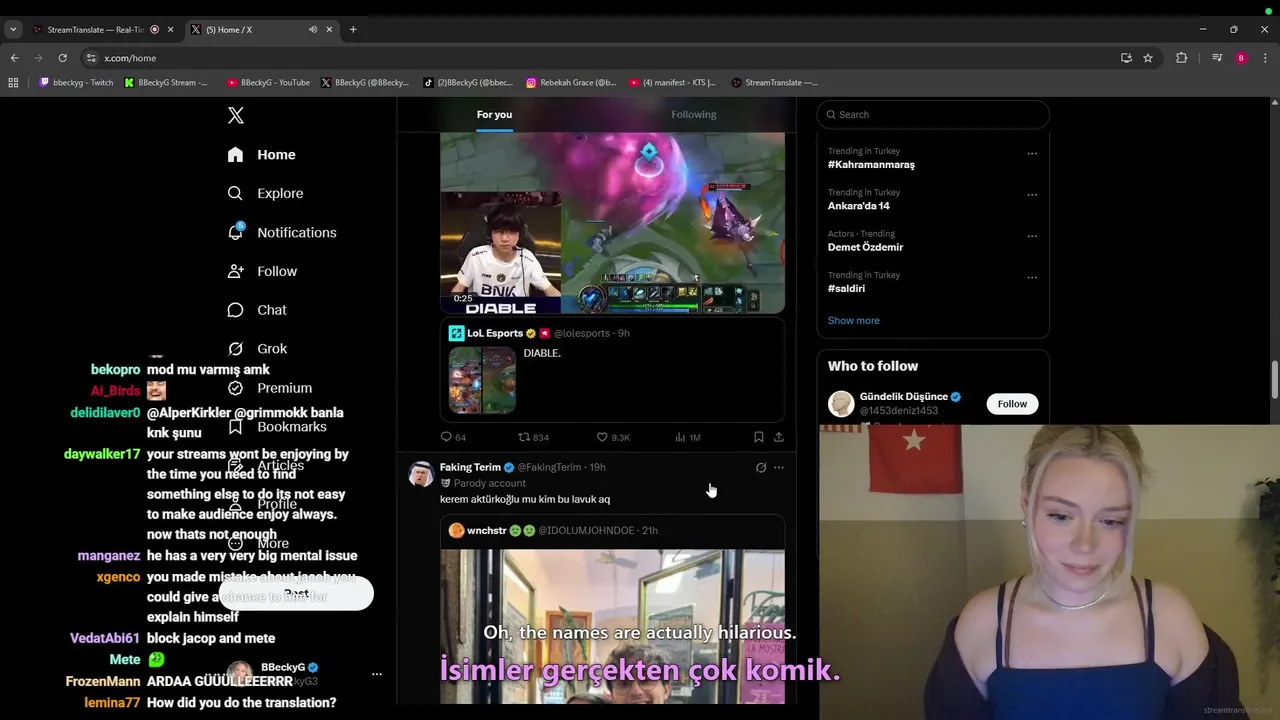Go back in Chrome browser

pyautogui.click(x=15, y=58)
